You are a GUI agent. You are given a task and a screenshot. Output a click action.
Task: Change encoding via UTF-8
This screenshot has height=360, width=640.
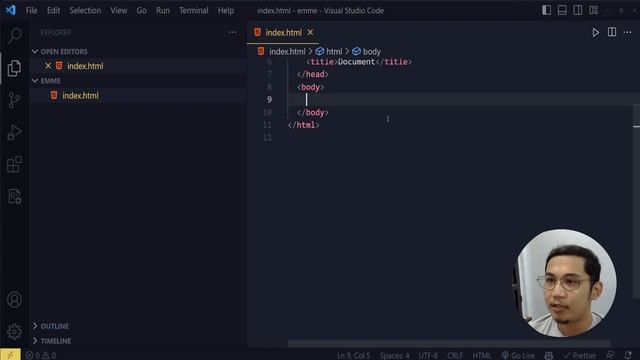(x=428, y=356)
